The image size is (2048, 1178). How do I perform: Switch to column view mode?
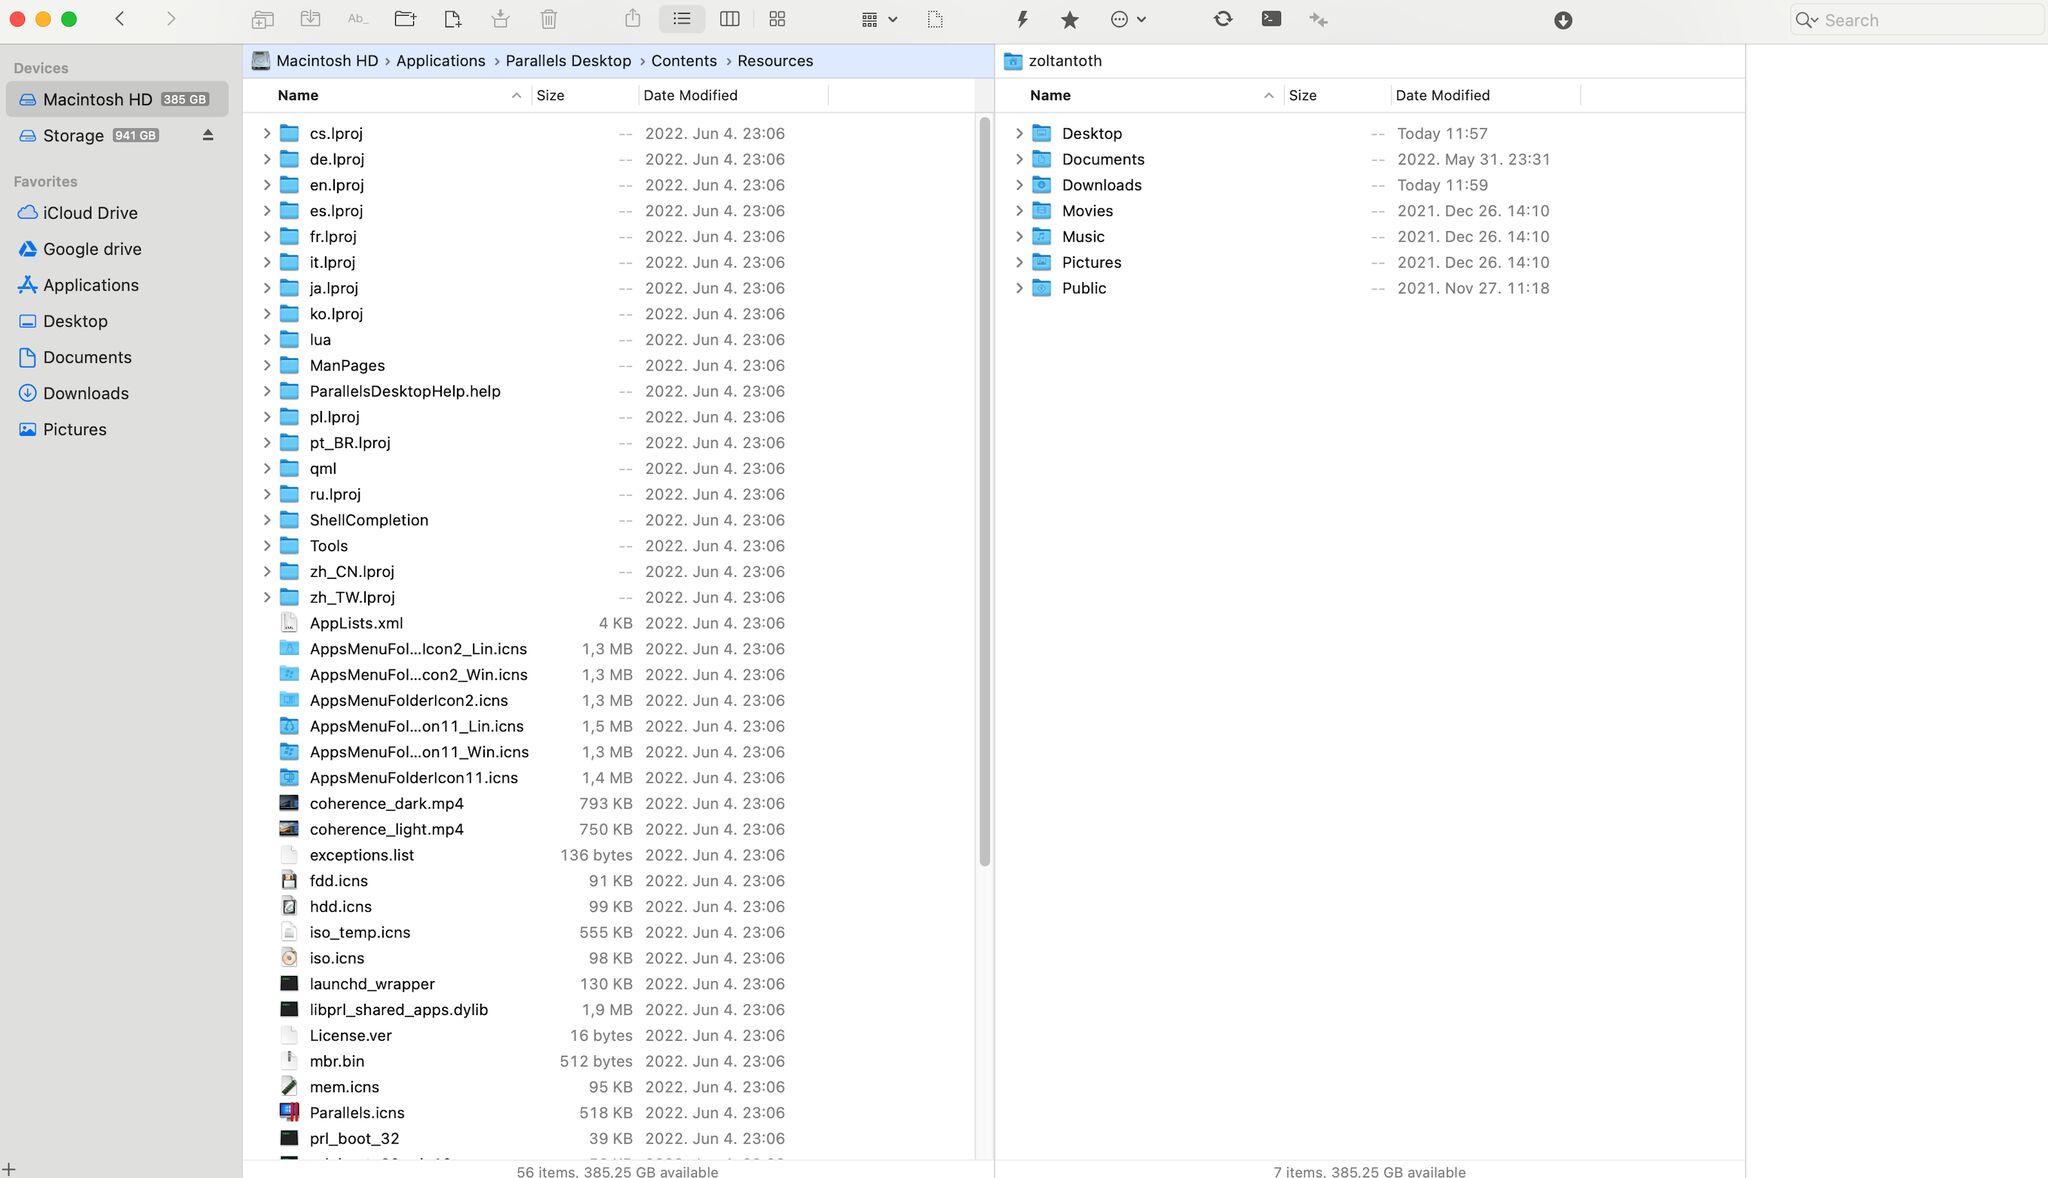click(x=730, y=19)
